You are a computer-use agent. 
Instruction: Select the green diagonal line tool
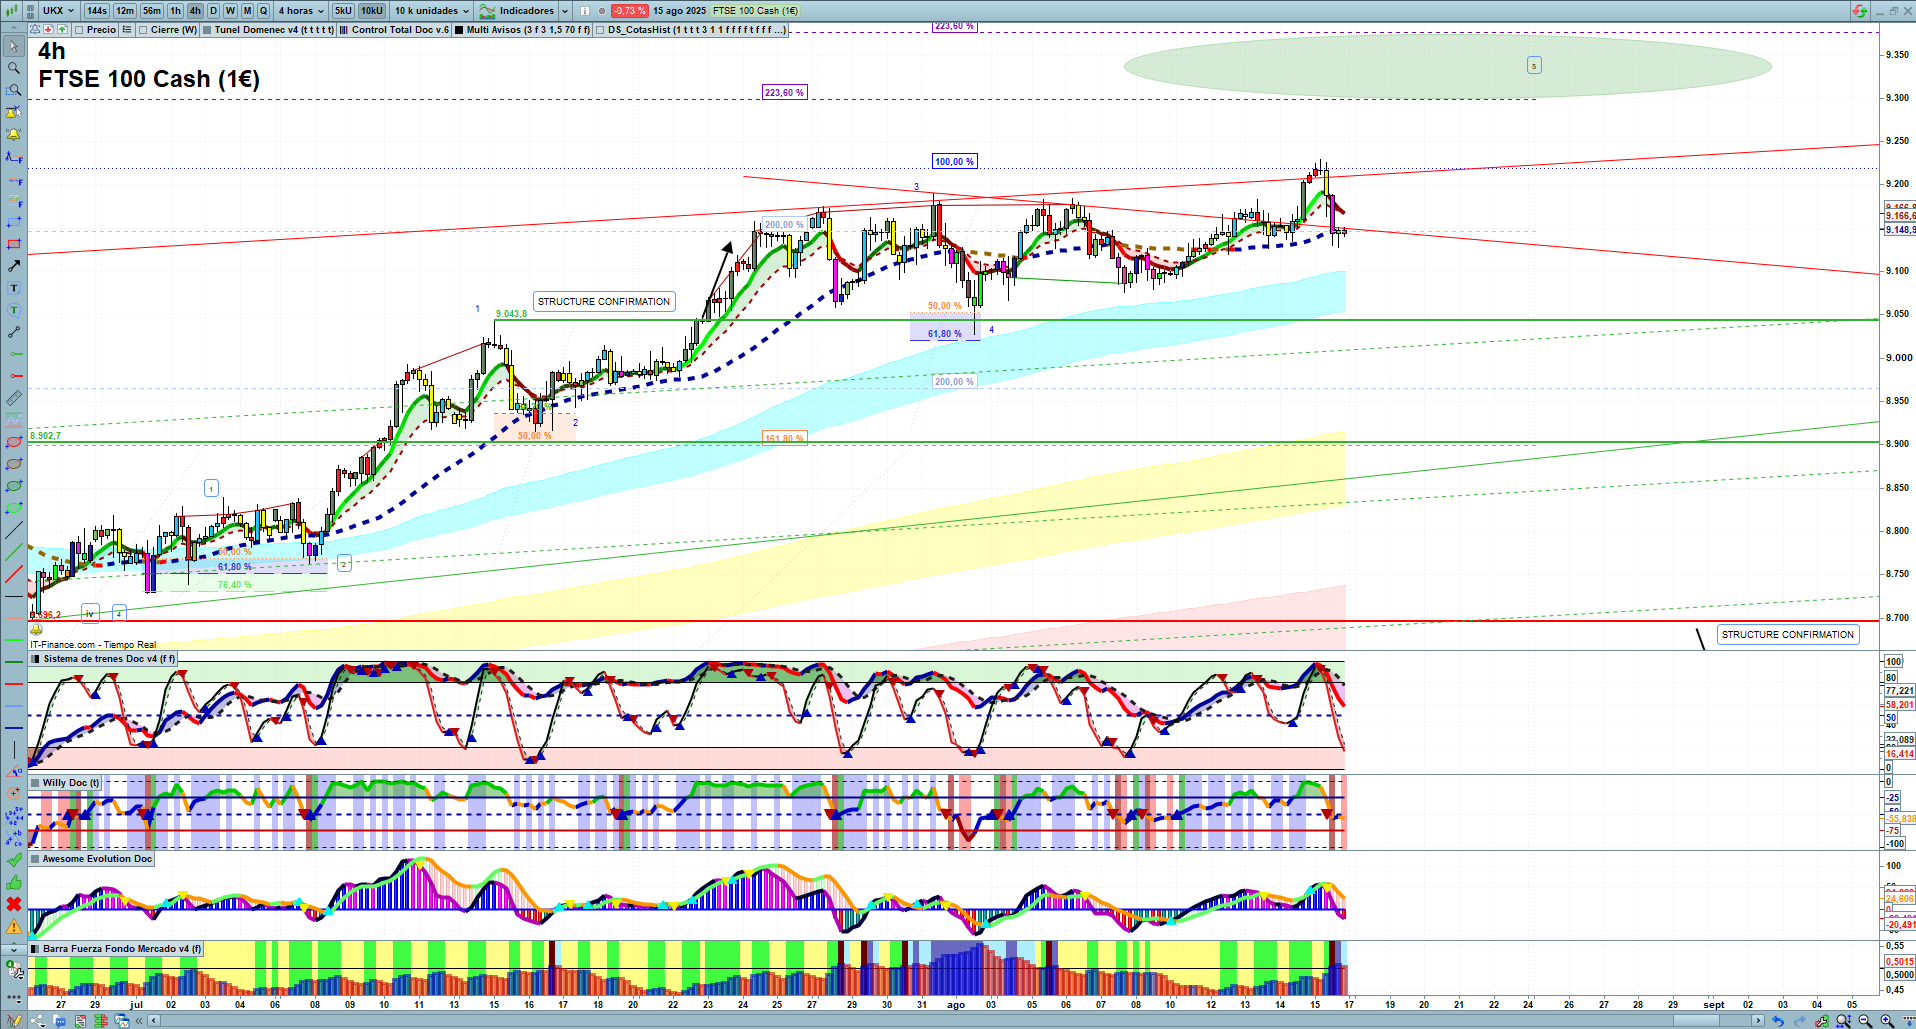point(14,552)
